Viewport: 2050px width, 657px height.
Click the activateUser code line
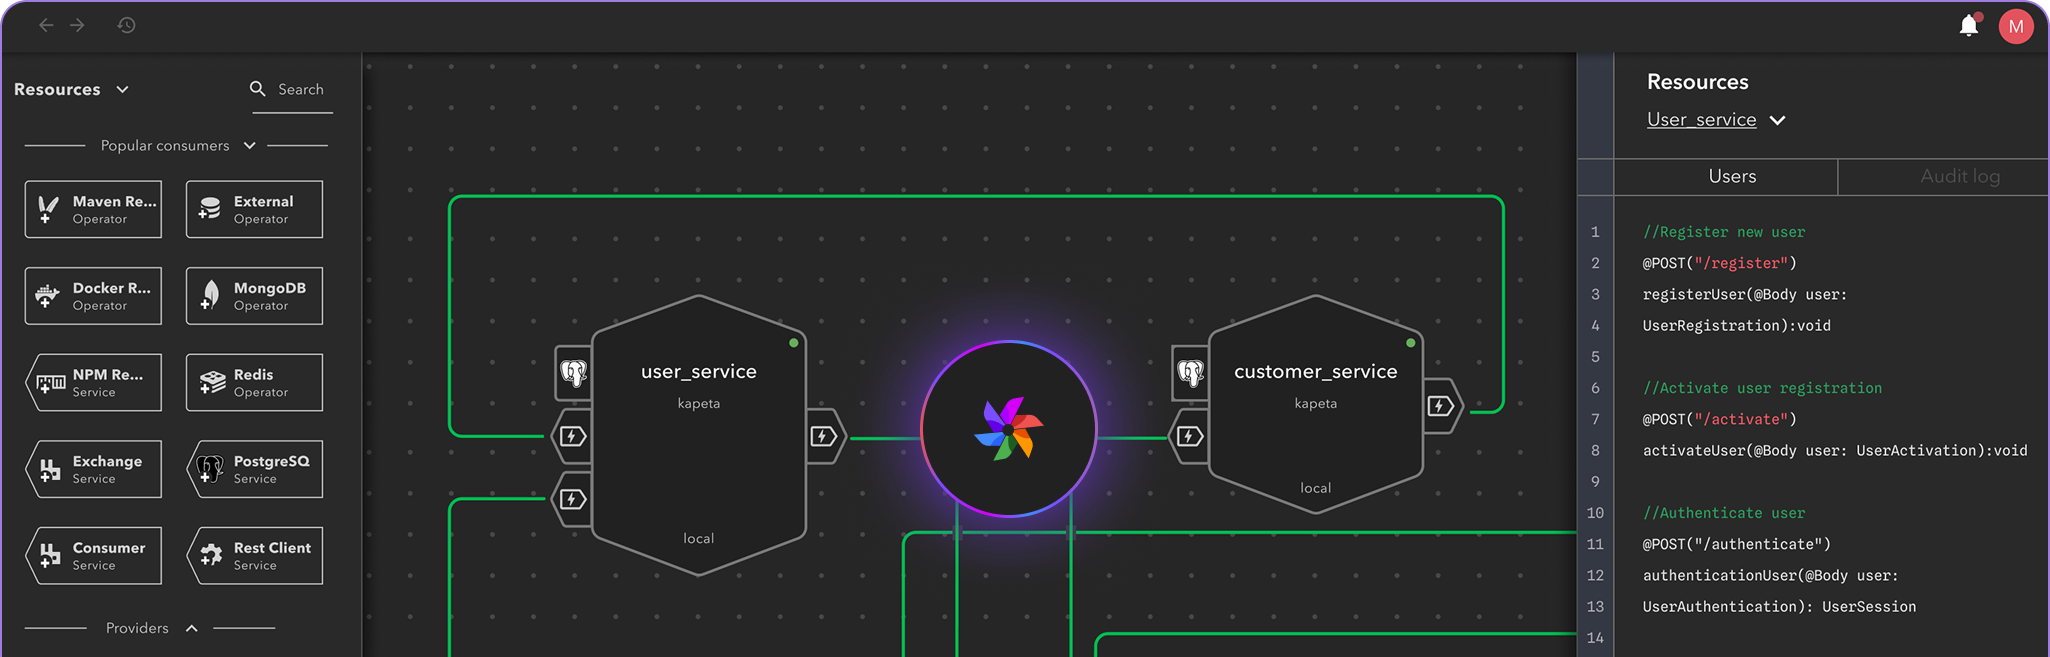point(1835,450)
